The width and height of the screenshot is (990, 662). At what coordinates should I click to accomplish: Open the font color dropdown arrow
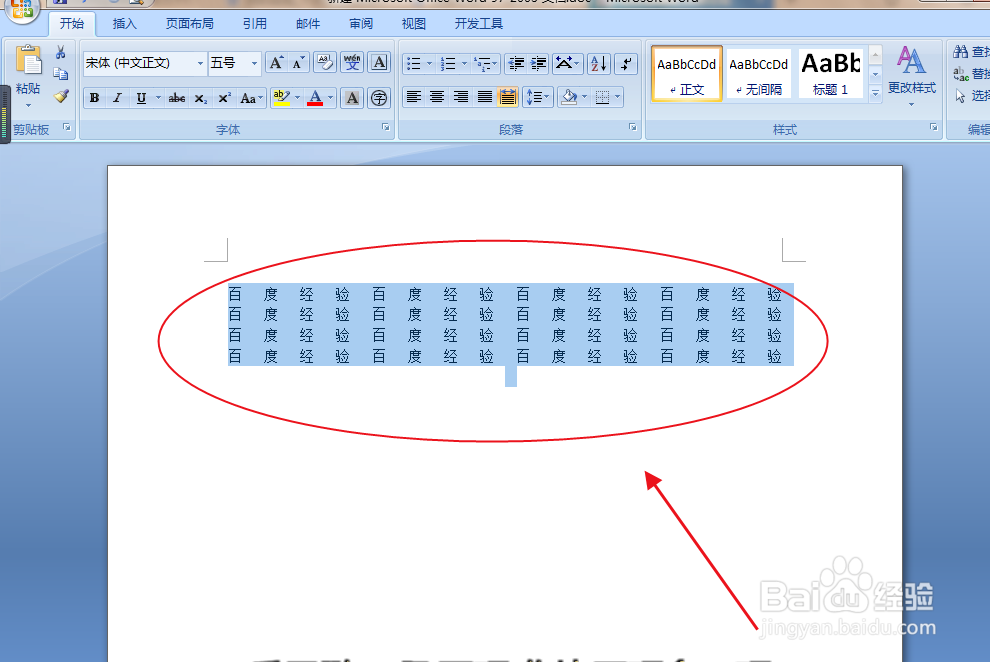(330, 98)
